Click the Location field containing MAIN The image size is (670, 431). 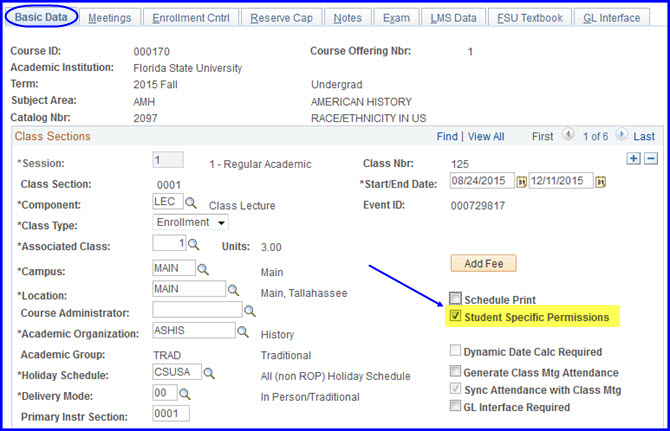pyautogui.click(x=189, y=289)
